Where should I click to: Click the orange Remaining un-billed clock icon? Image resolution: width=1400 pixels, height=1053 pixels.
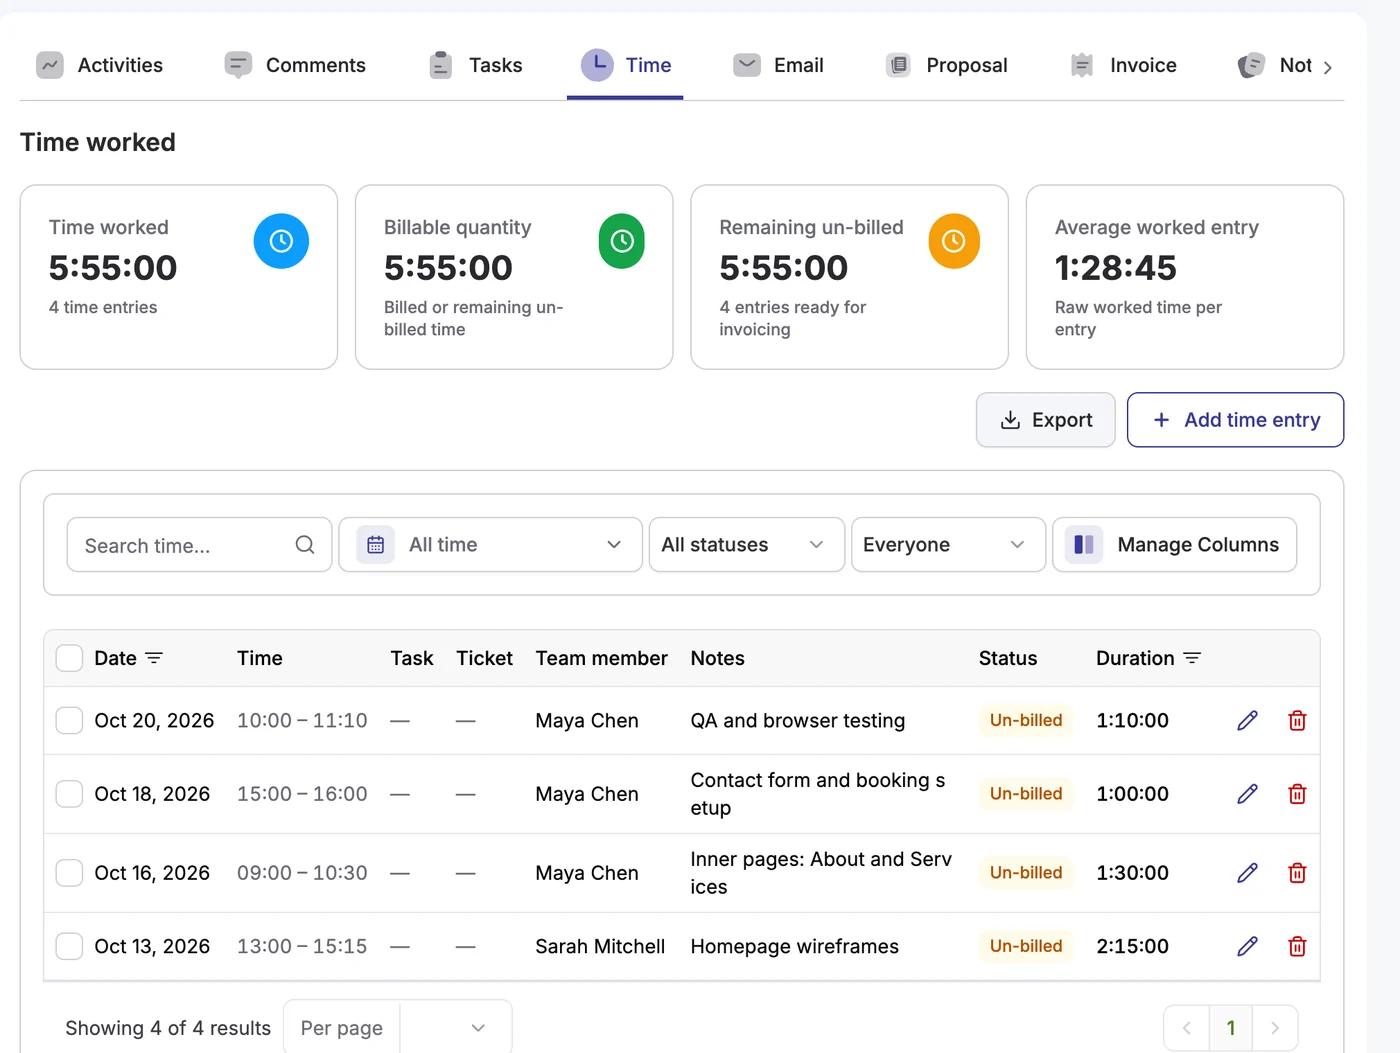[954, 241]
